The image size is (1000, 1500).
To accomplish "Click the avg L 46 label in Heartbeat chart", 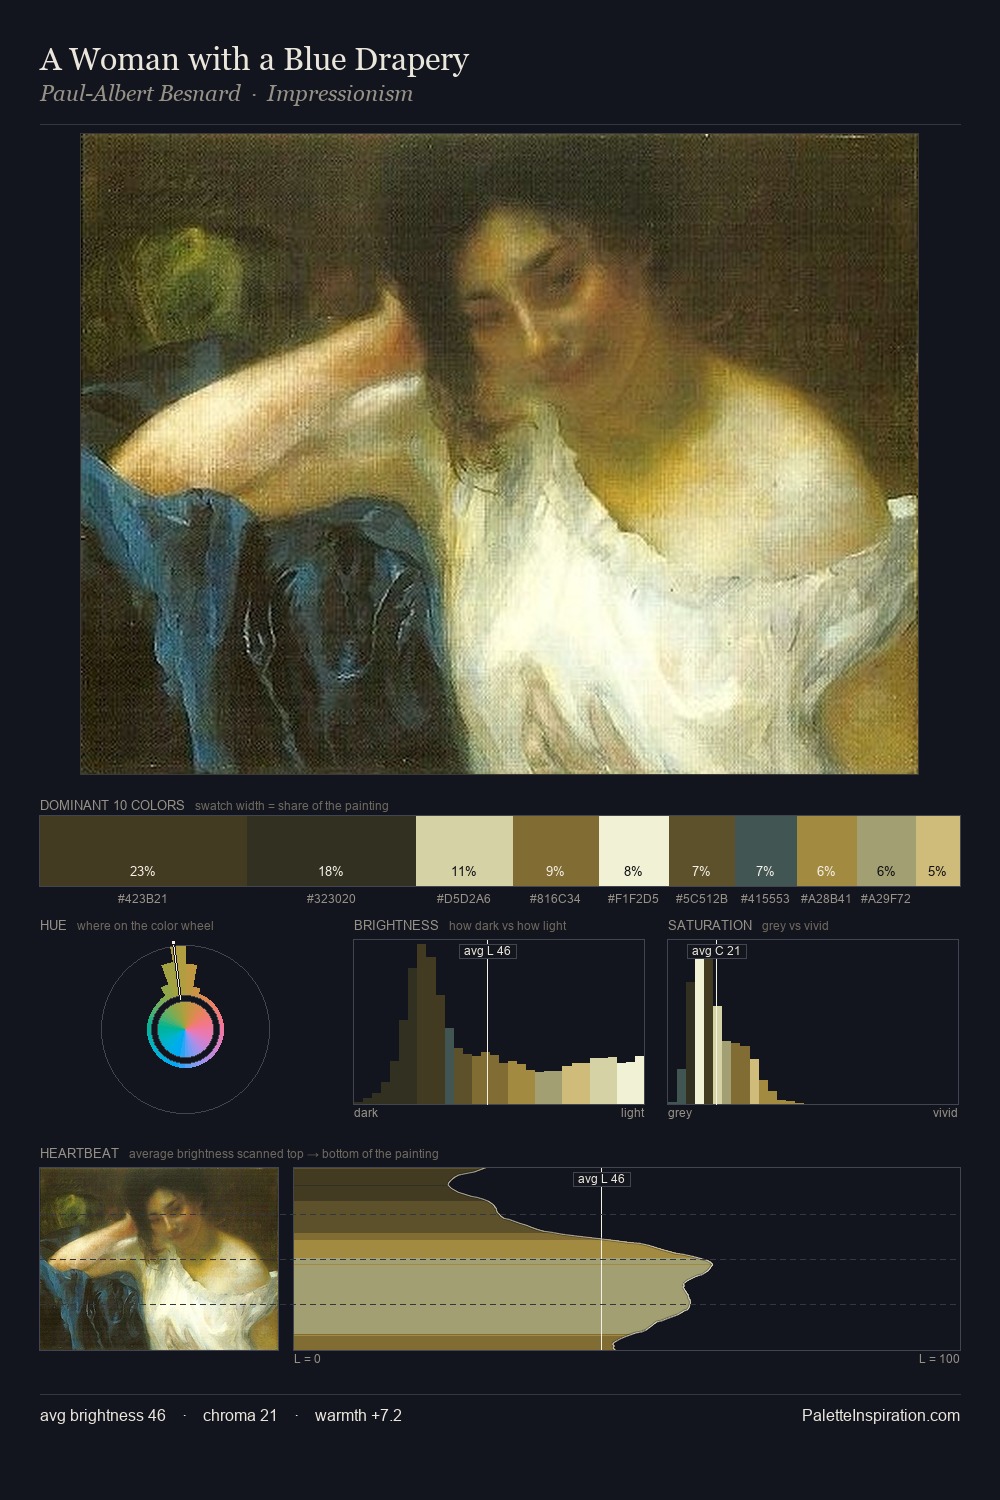I will [601, 1179].
